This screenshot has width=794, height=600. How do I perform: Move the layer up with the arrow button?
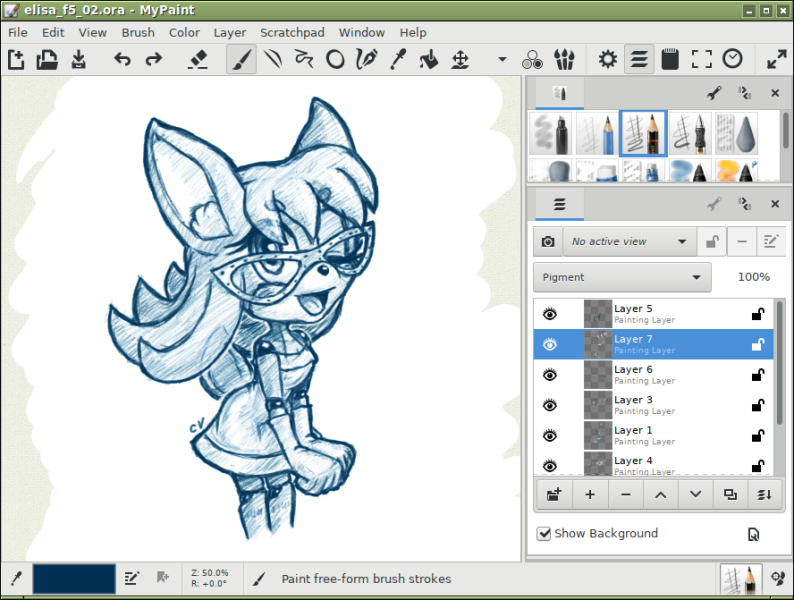click(660, 494)
